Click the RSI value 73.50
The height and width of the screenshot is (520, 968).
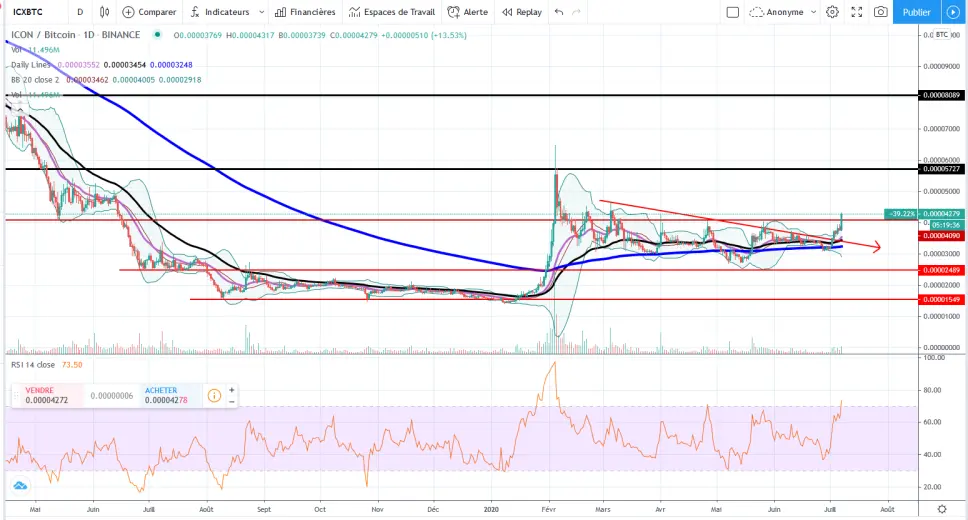(x=72, y=365)
